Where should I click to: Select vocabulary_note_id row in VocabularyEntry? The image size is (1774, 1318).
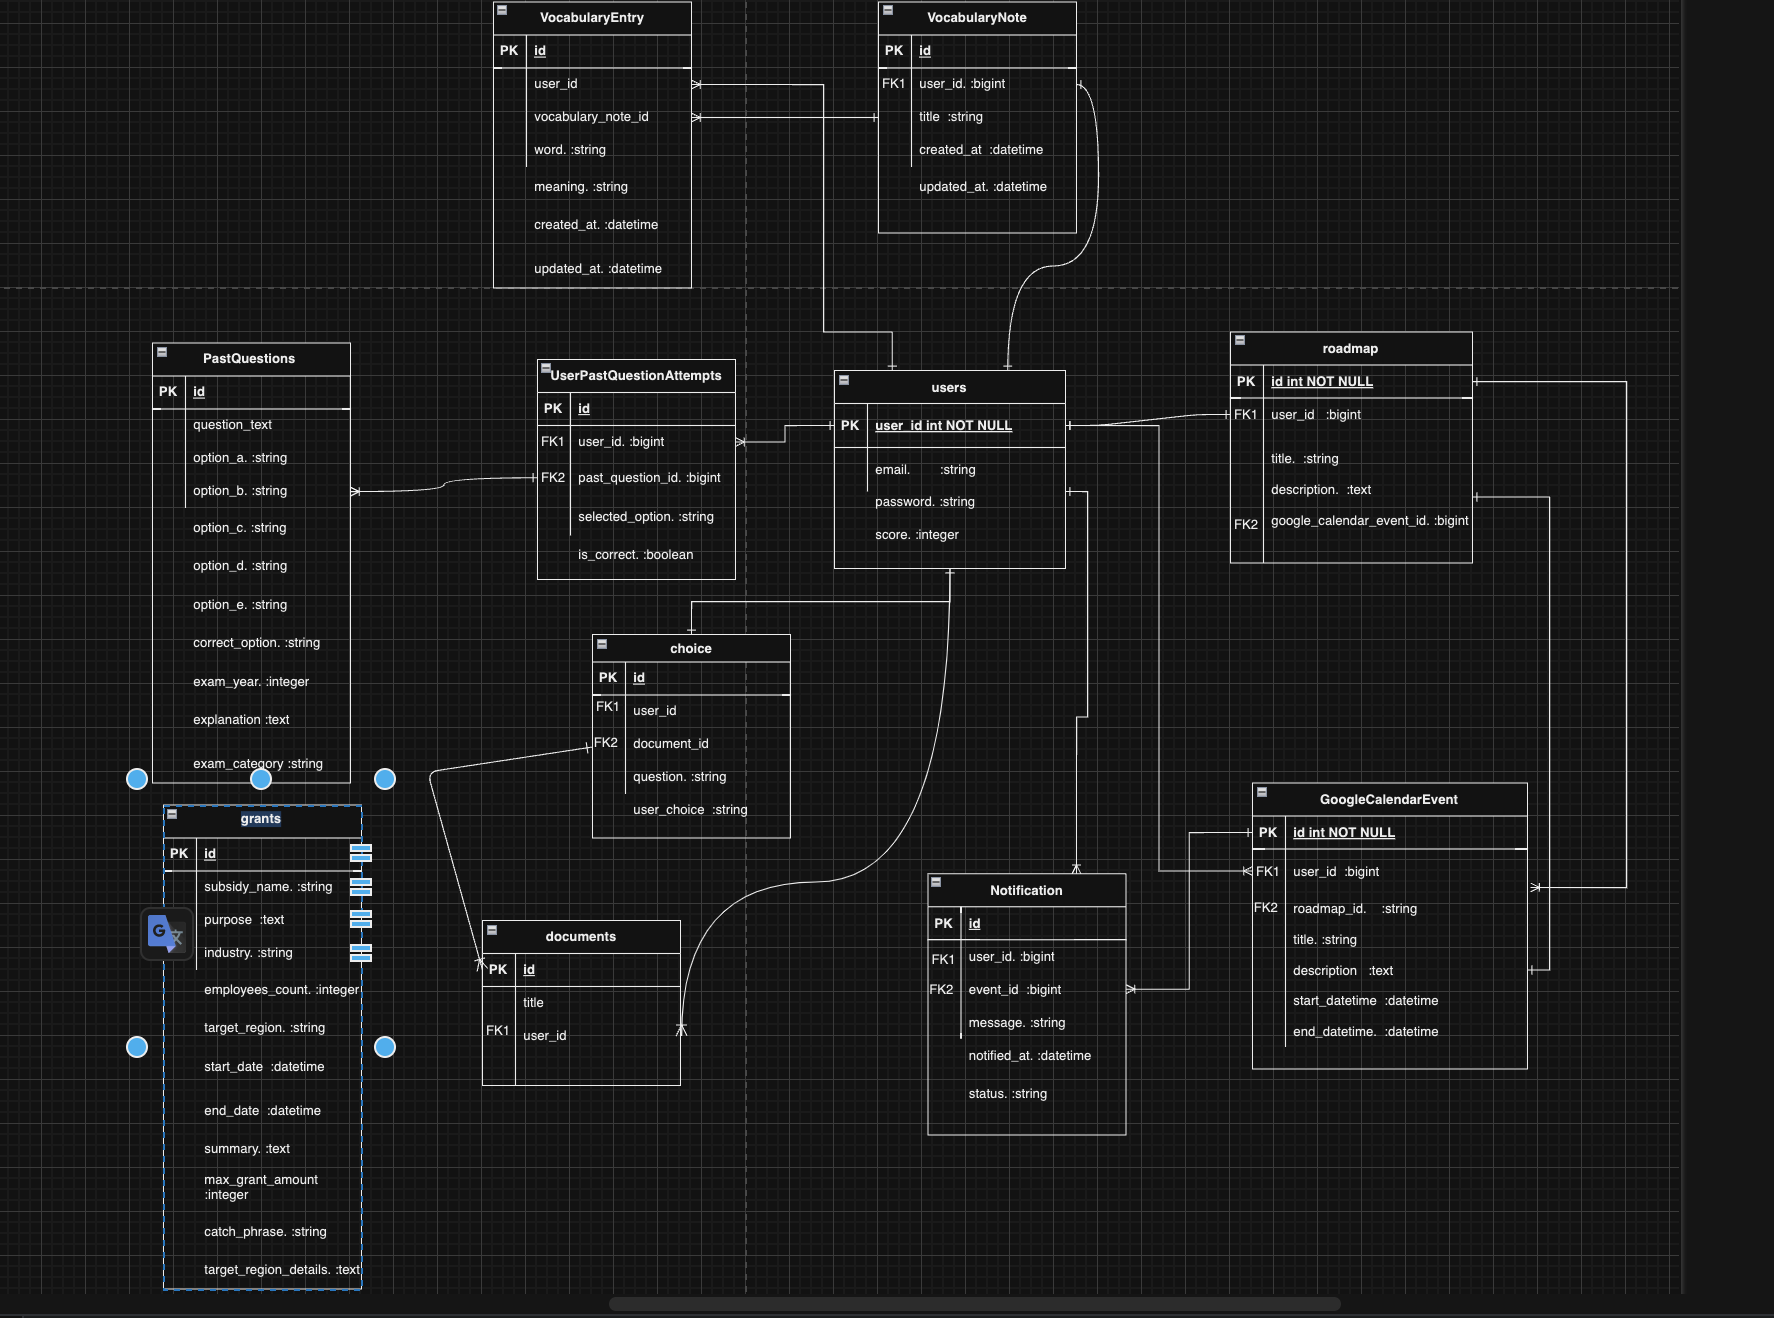pos(592,117)
